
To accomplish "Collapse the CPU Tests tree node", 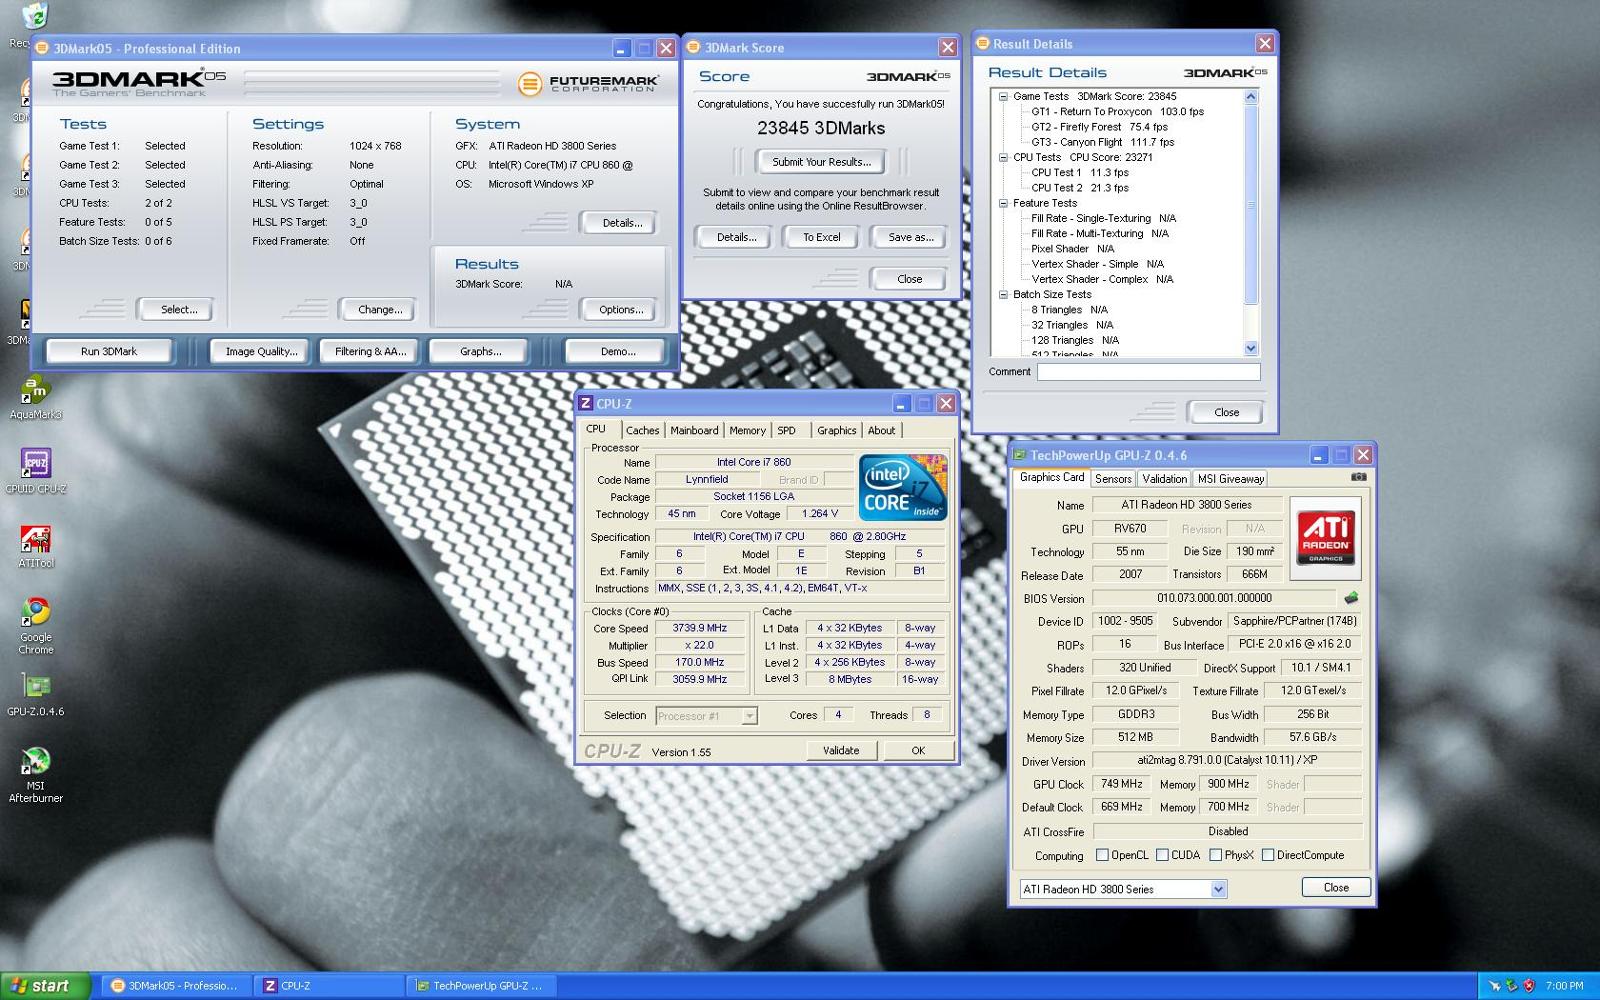I will (1003, 157).
